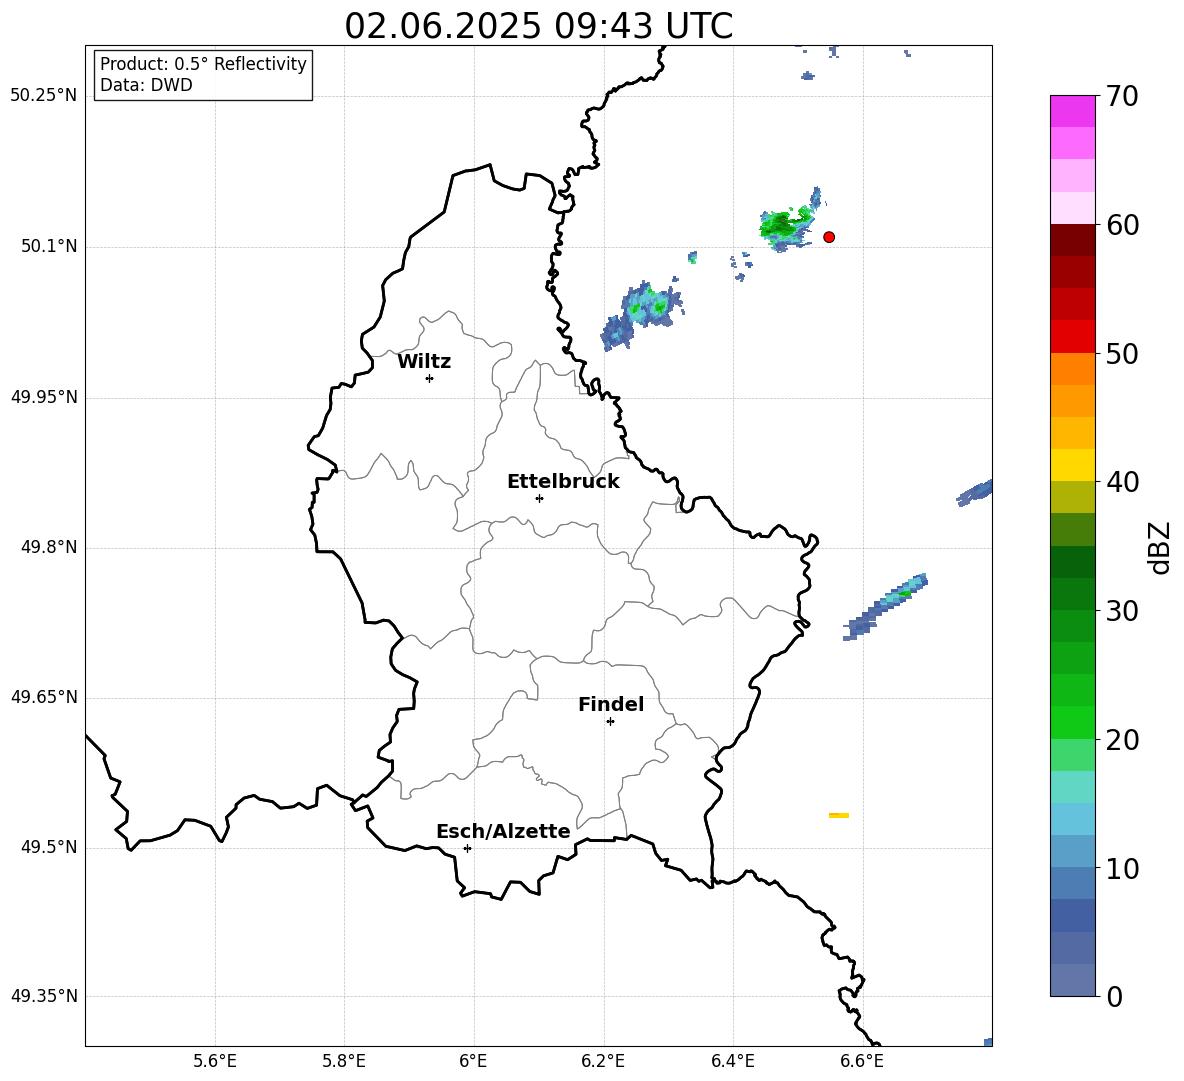The width and height of the screenshot is (1184, 1081).
Task: Click the dBZ colorbar label
Action: pos(1161,547)
